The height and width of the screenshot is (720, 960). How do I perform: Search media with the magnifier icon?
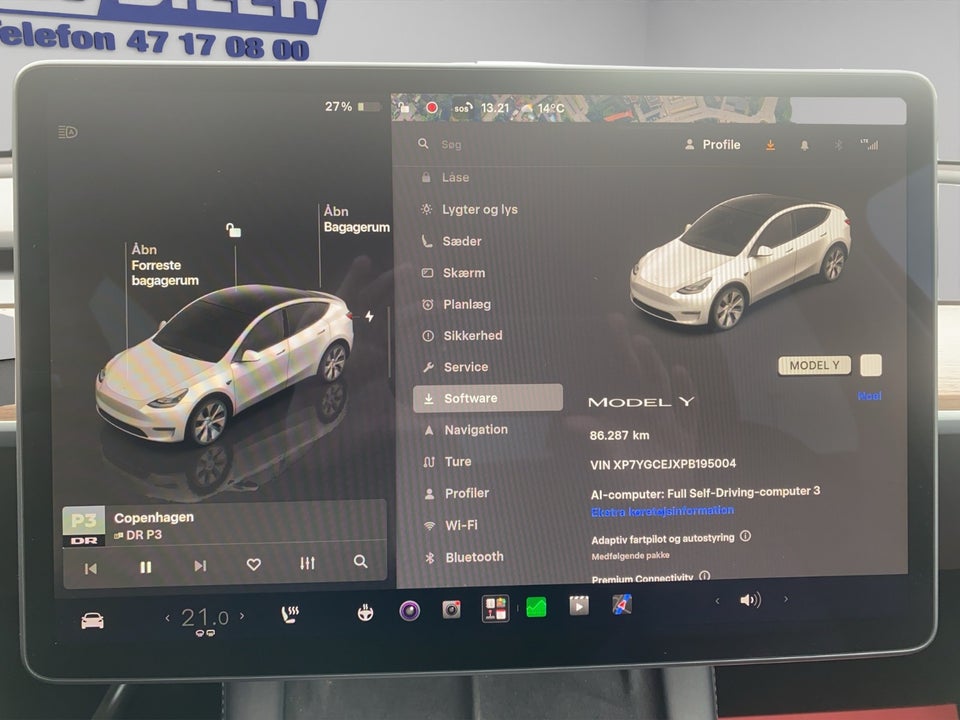point(361,561)
